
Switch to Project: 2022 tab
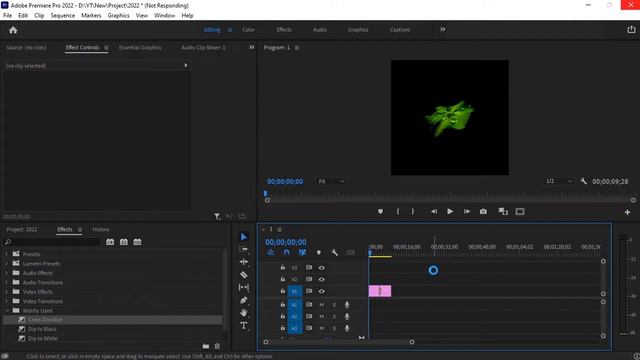(22, 229)
